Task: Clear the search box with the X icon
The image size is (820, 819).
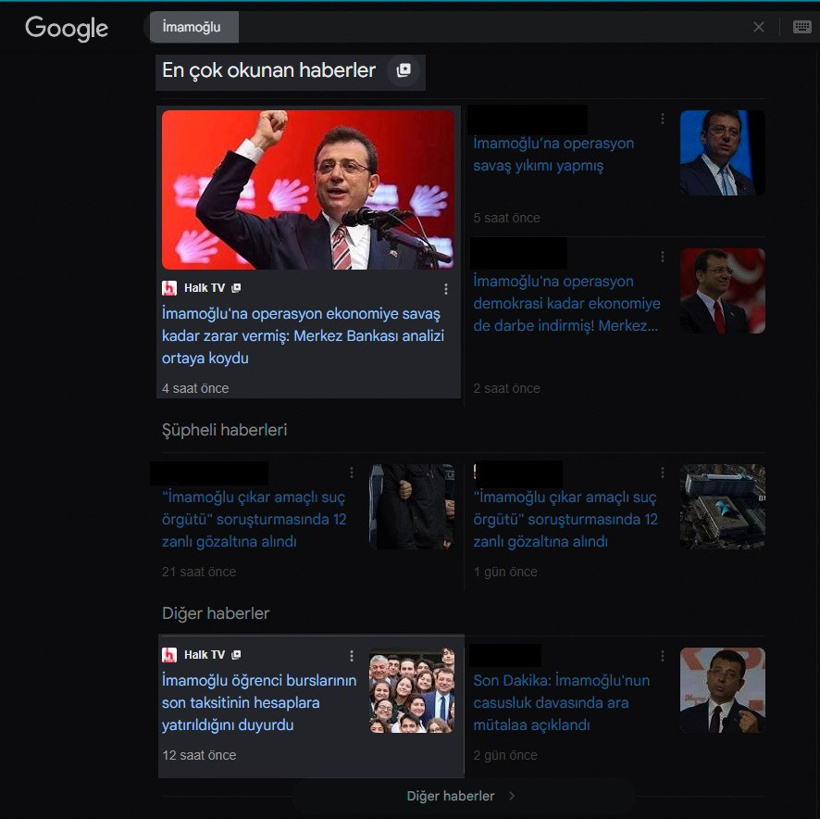Action: pos(758,27)
